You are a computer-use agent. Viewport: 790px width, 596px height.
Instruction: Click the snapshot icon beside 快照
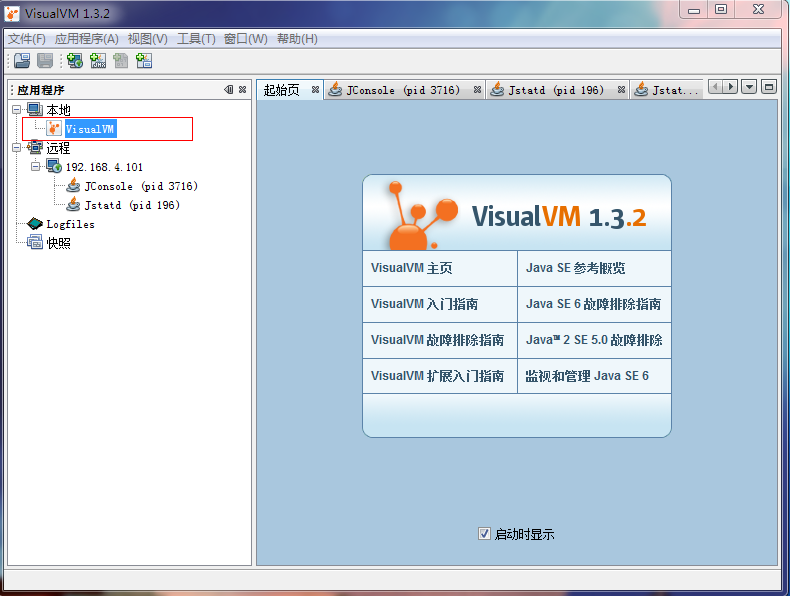pos(35,242)
